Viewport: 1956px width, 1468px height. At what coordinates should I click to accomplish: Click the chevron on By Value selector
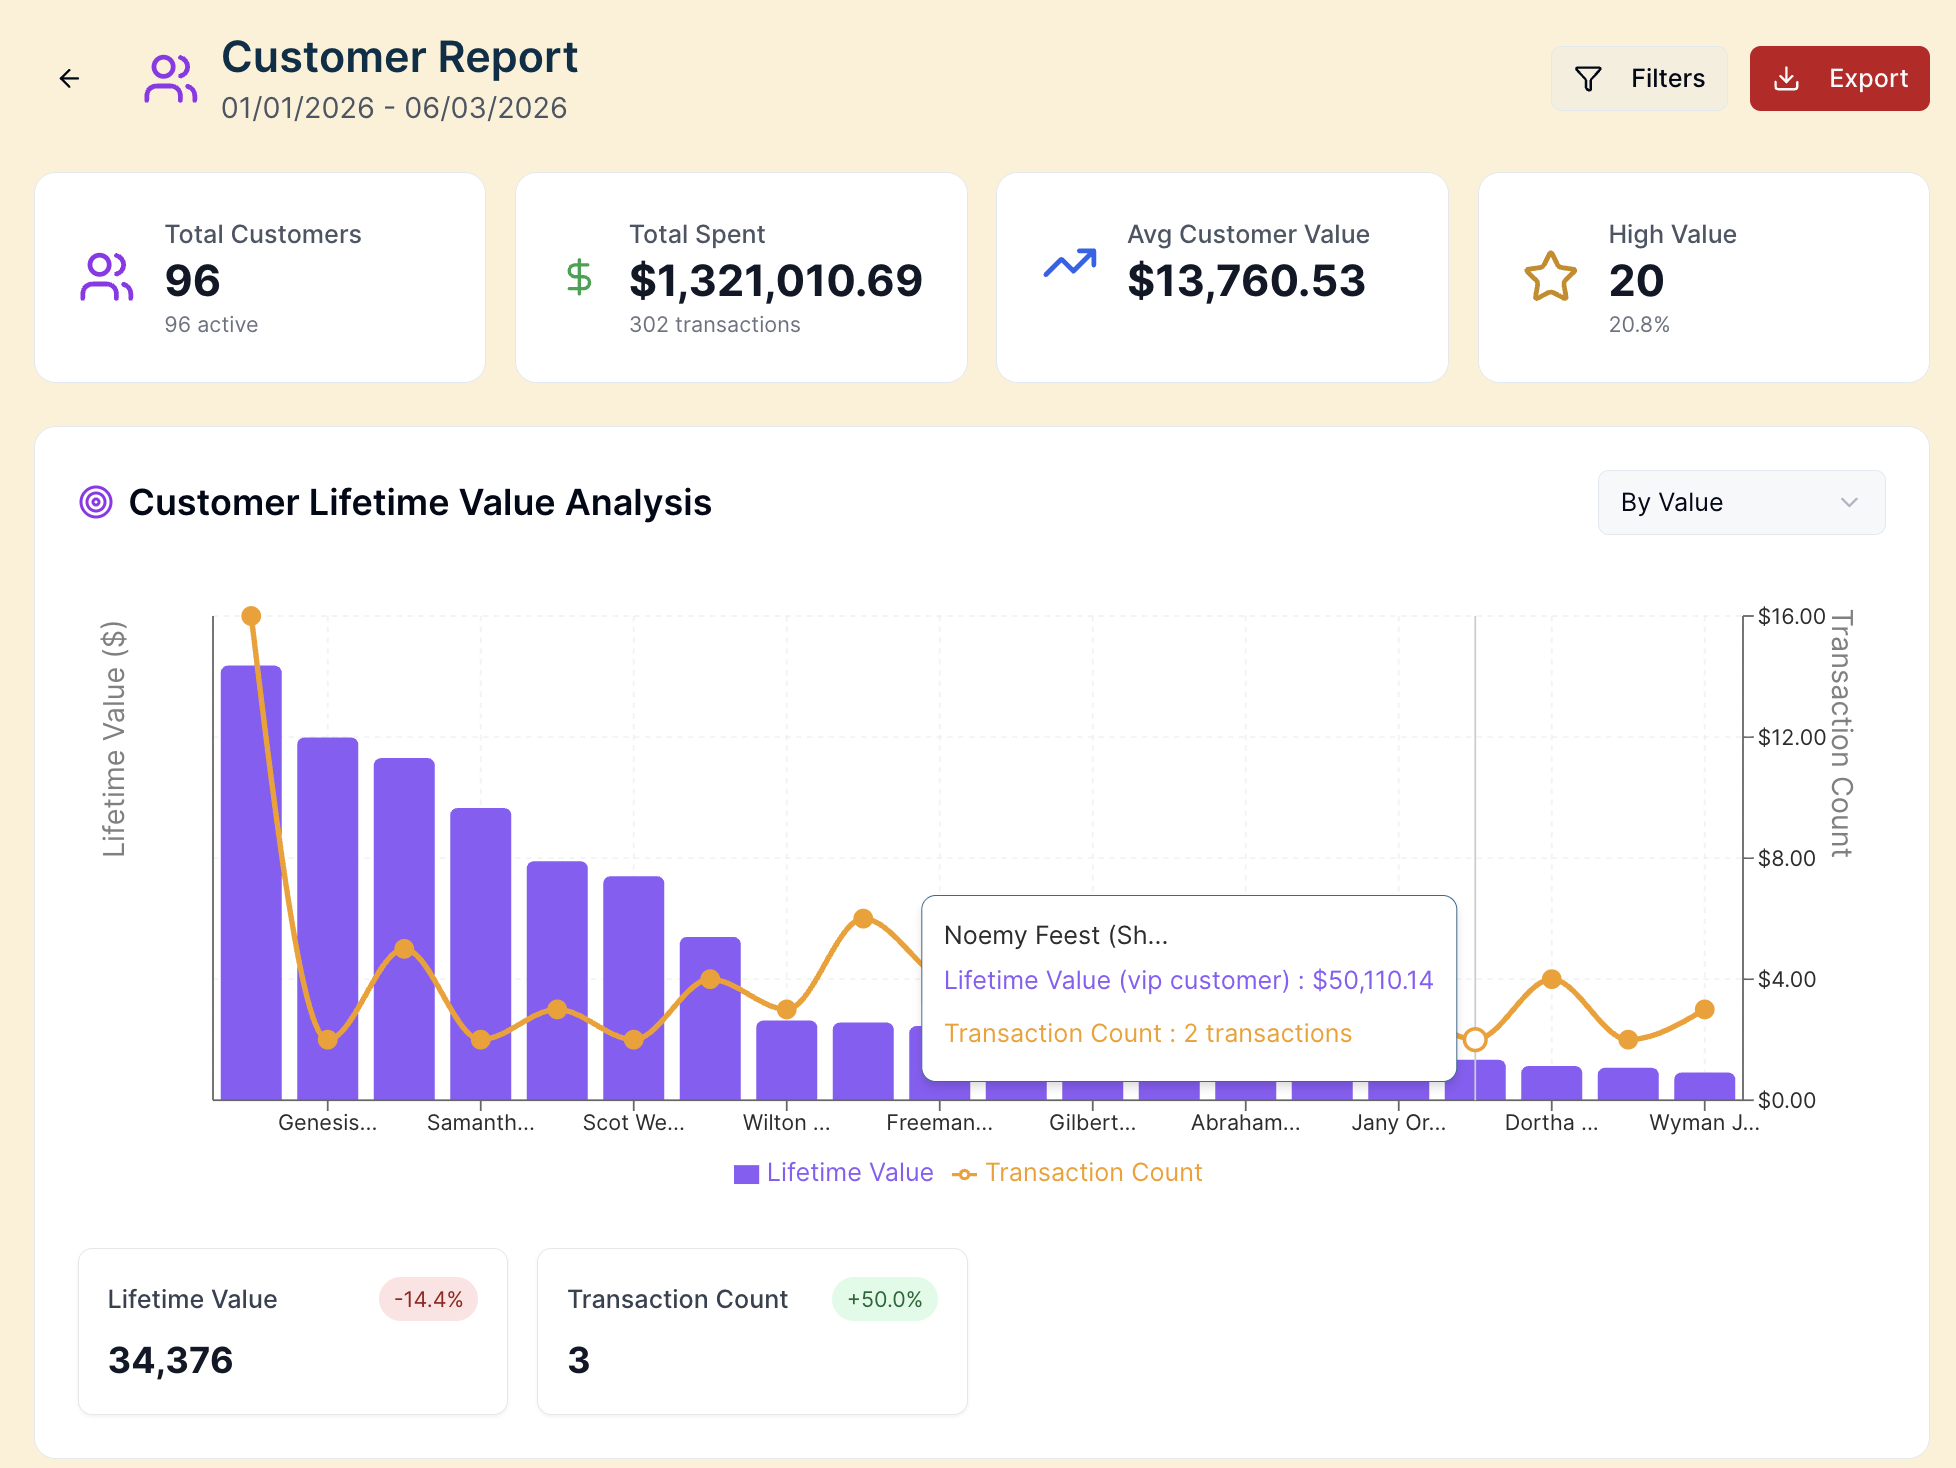click(1849, 502)
